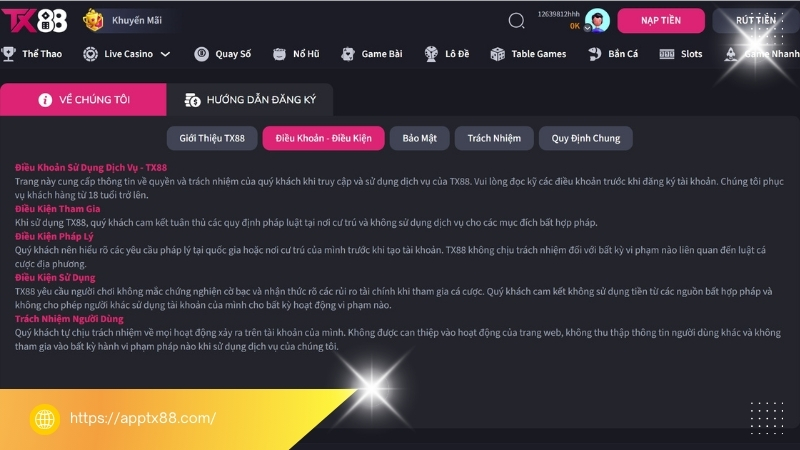Click the user avatar icon
Image resolution: width=800 pixels, height=450 pixels.
[x=597, y=20]
